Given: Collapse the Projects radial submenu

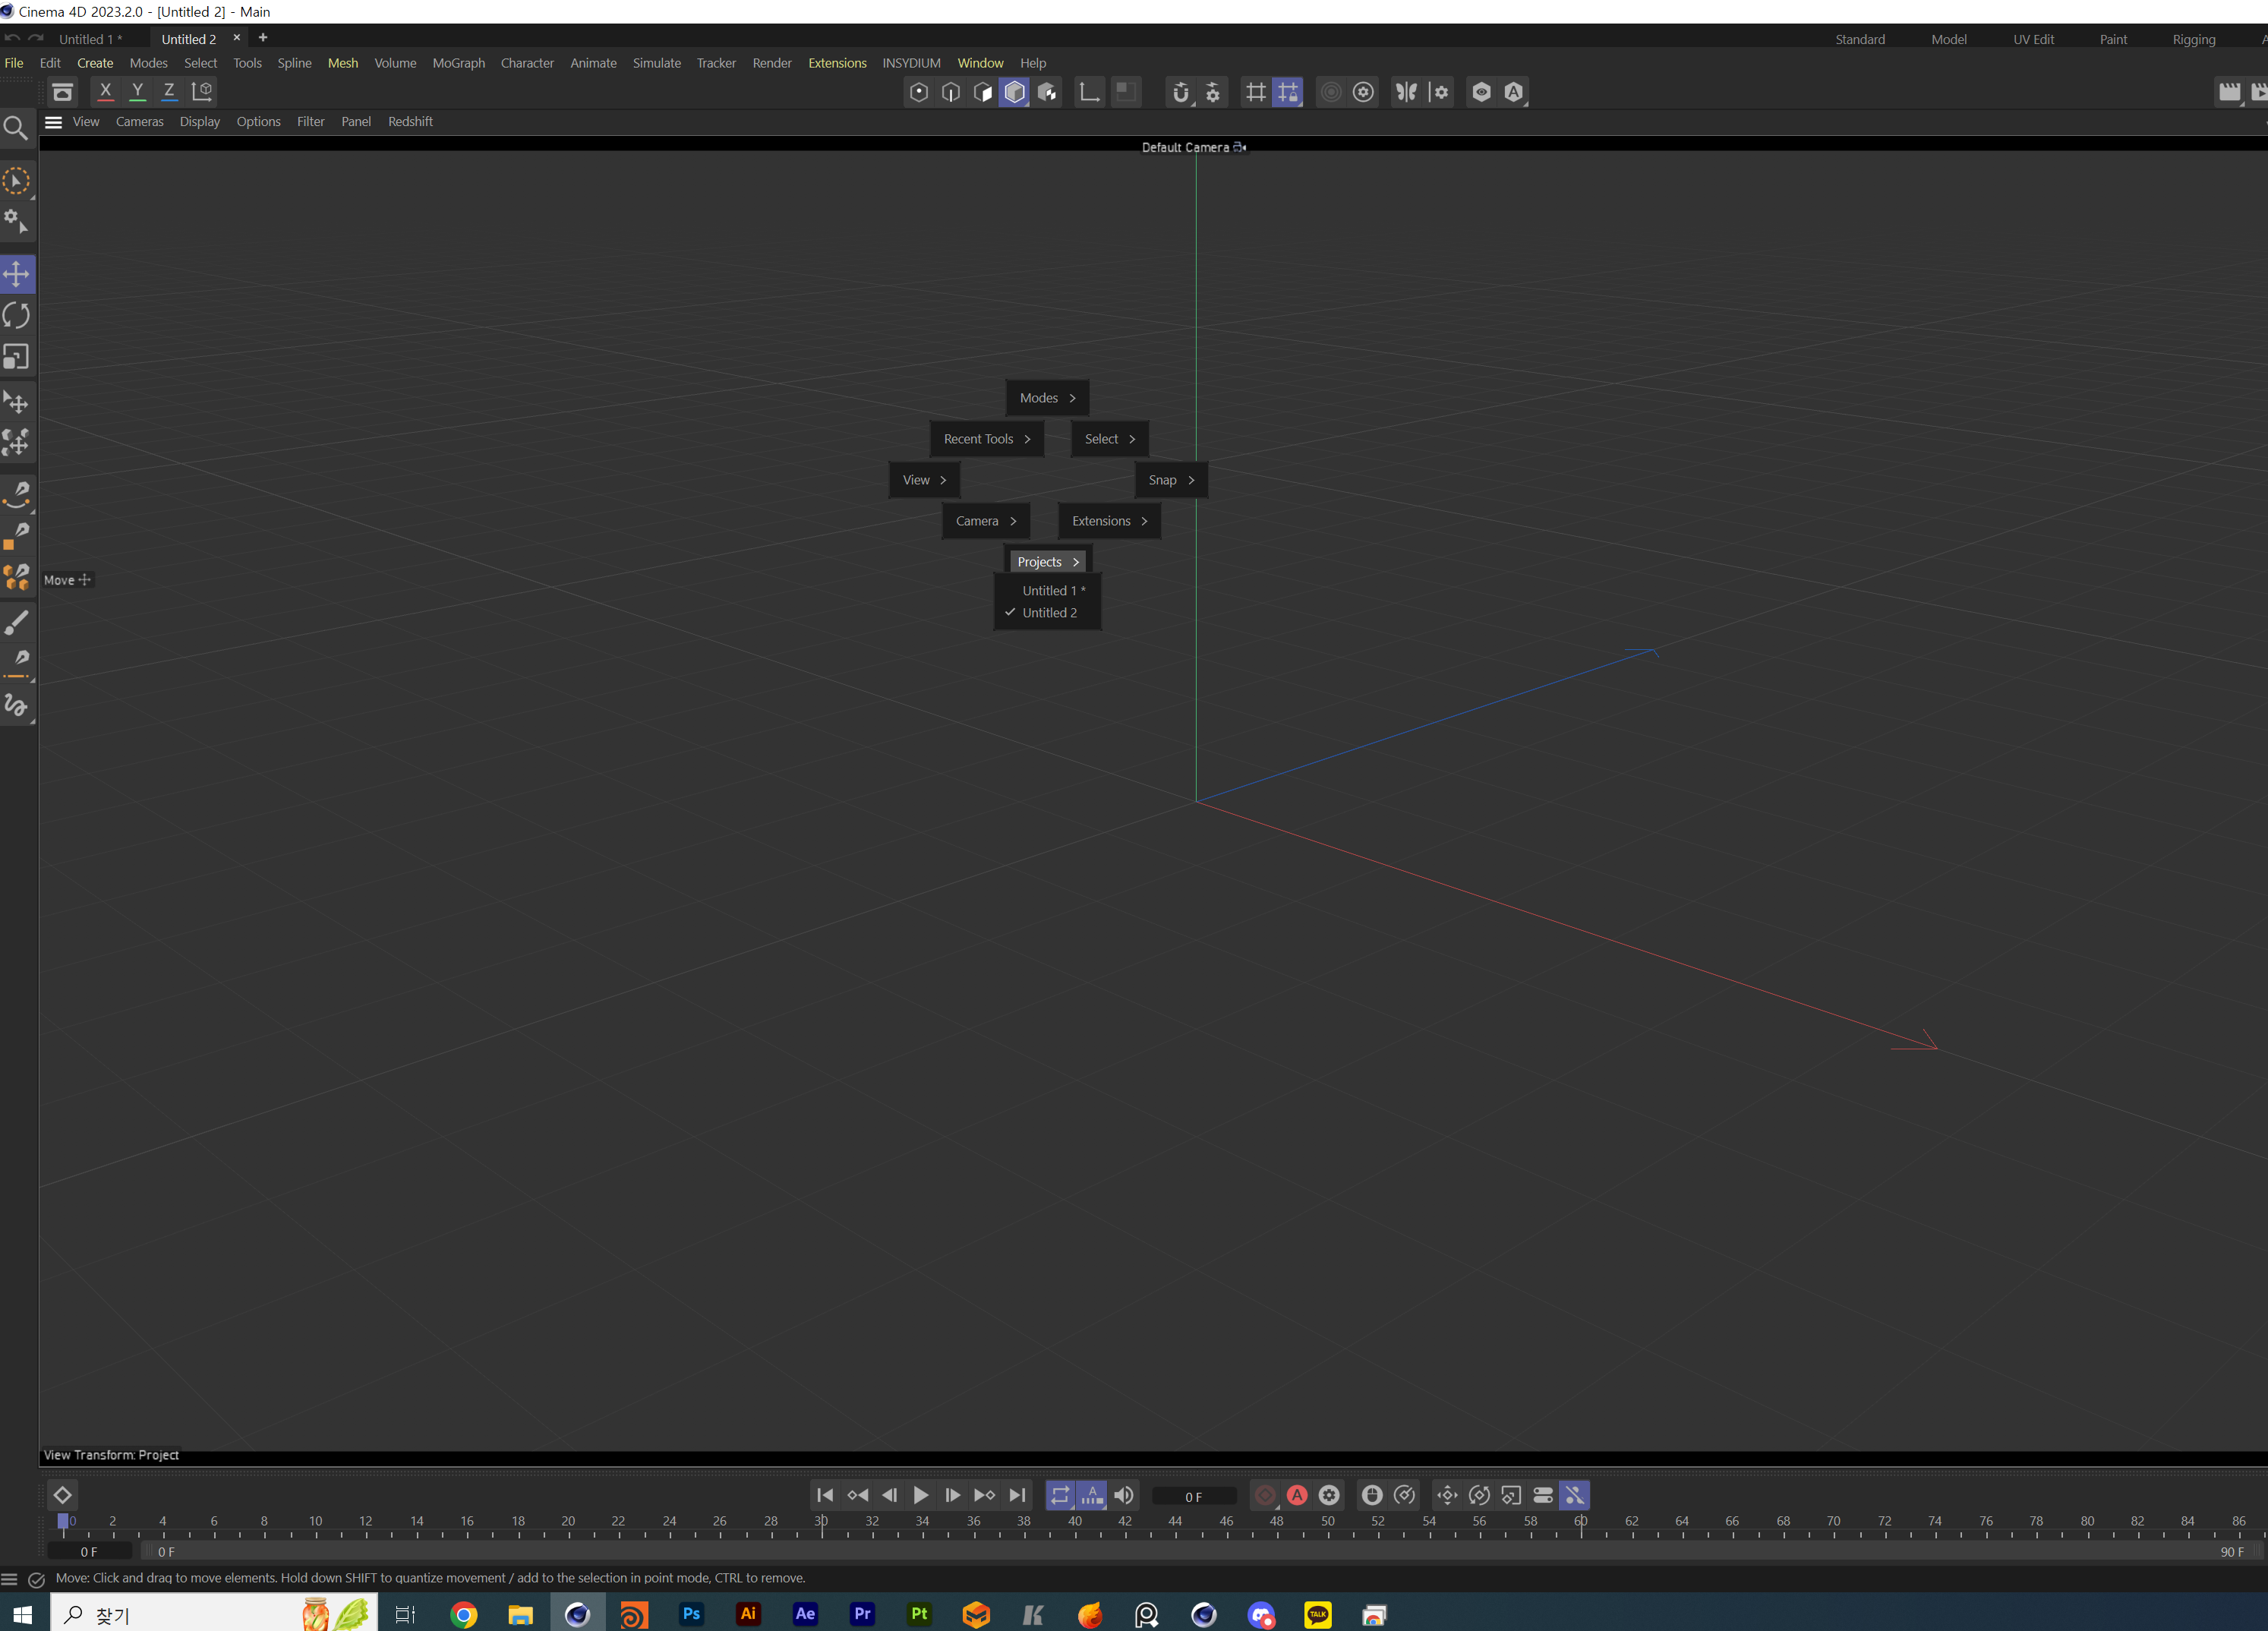Looking at the screenshot, I should pos(1047,561).
